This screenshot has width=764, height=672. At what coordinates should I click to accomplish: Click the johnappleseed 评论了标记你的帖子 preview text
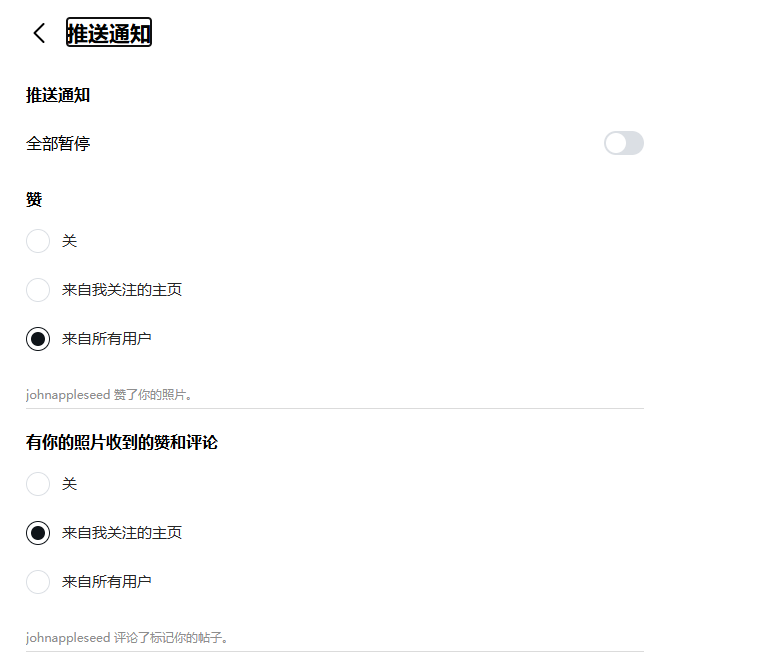point(127,637)
